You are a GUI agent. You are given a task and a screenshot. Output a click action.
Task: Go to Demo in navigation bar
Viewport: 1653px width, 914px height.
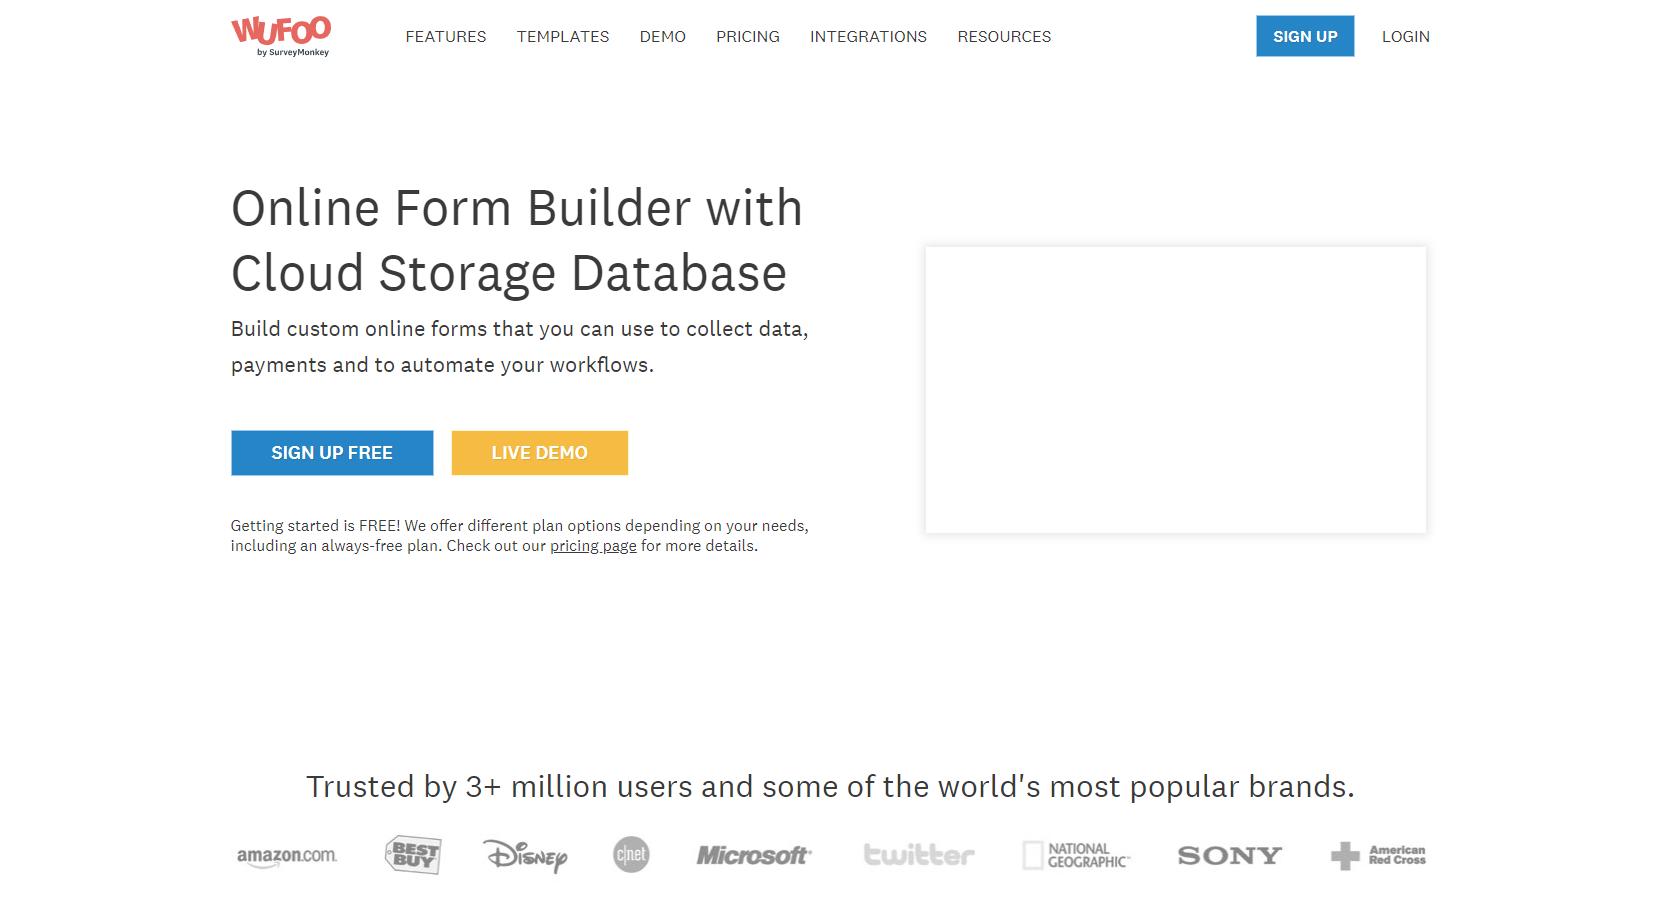pyautogui.click(x=663, y=37)
